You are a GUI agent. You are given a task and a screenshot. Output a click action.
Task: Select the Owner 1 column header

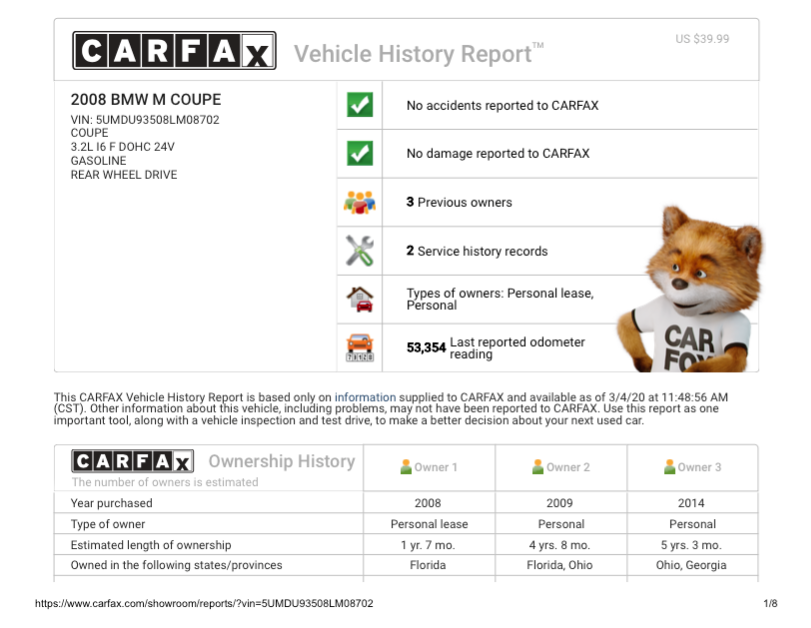(428, 467)
